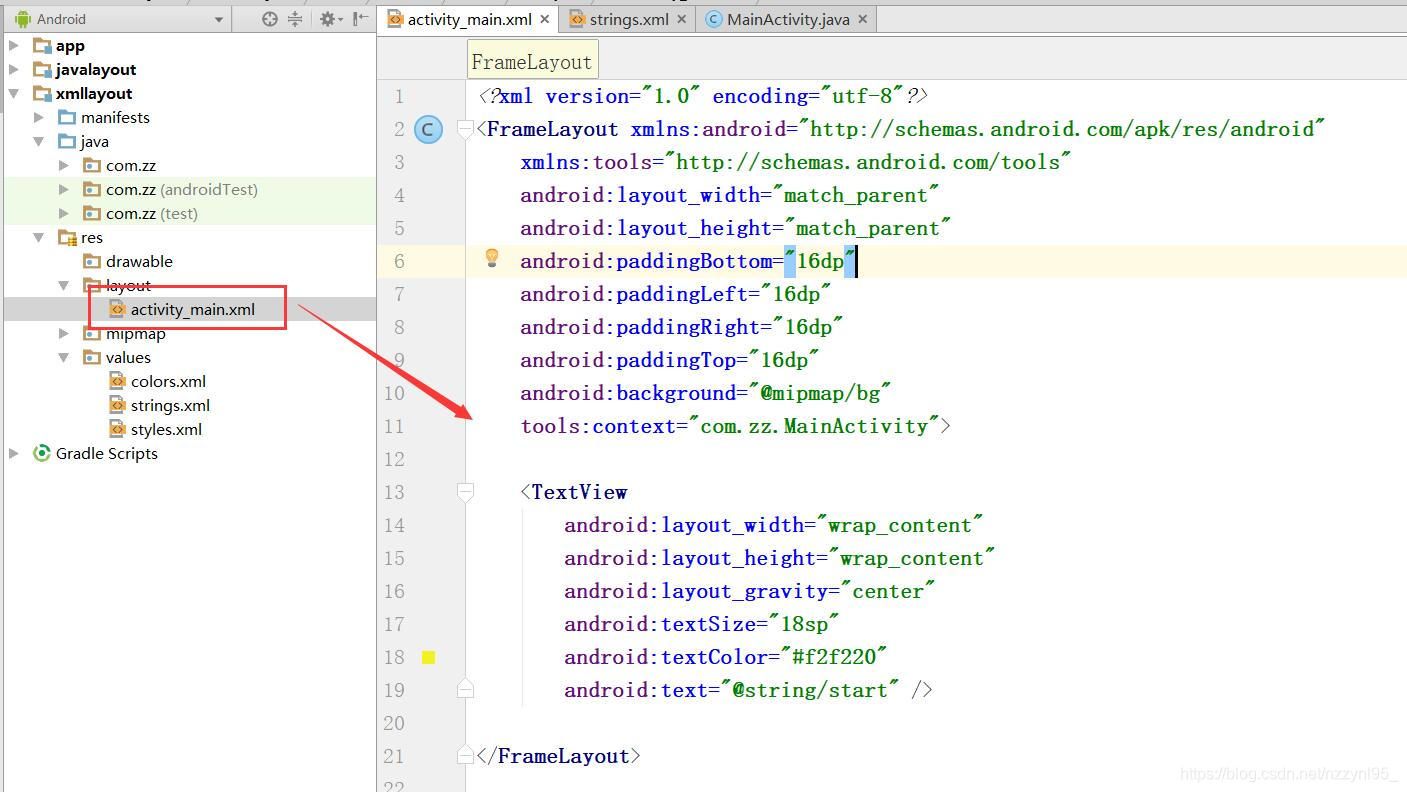This screenshot has height=792, width=1407.
Task: Click the android:textSize 18sp line
Action: coord(702,624)
